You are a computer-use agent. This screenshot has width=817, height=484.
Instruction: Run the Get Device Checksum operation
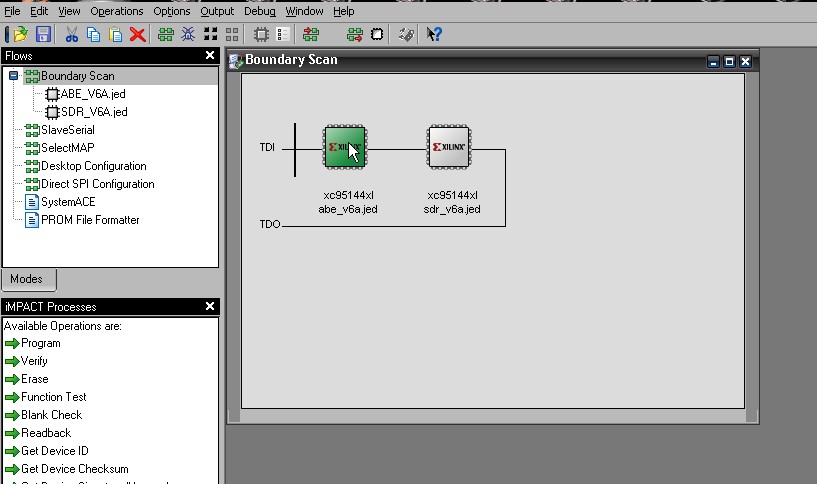75,469
